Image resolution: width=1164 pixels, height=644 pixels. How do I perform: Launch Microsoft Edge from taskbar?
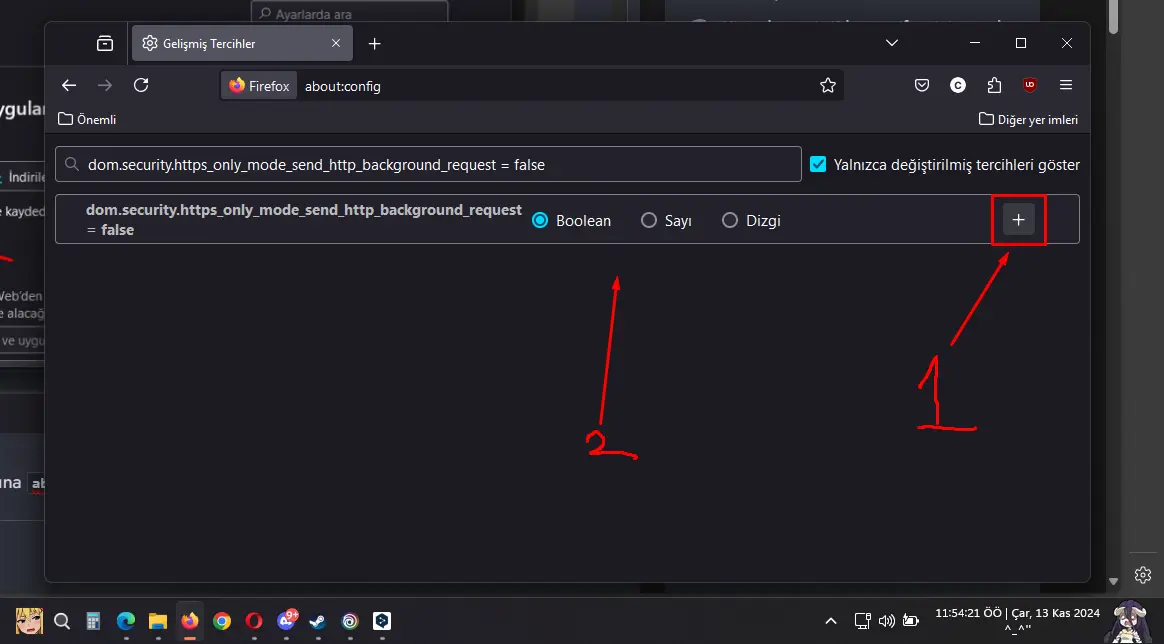point(125,621)
